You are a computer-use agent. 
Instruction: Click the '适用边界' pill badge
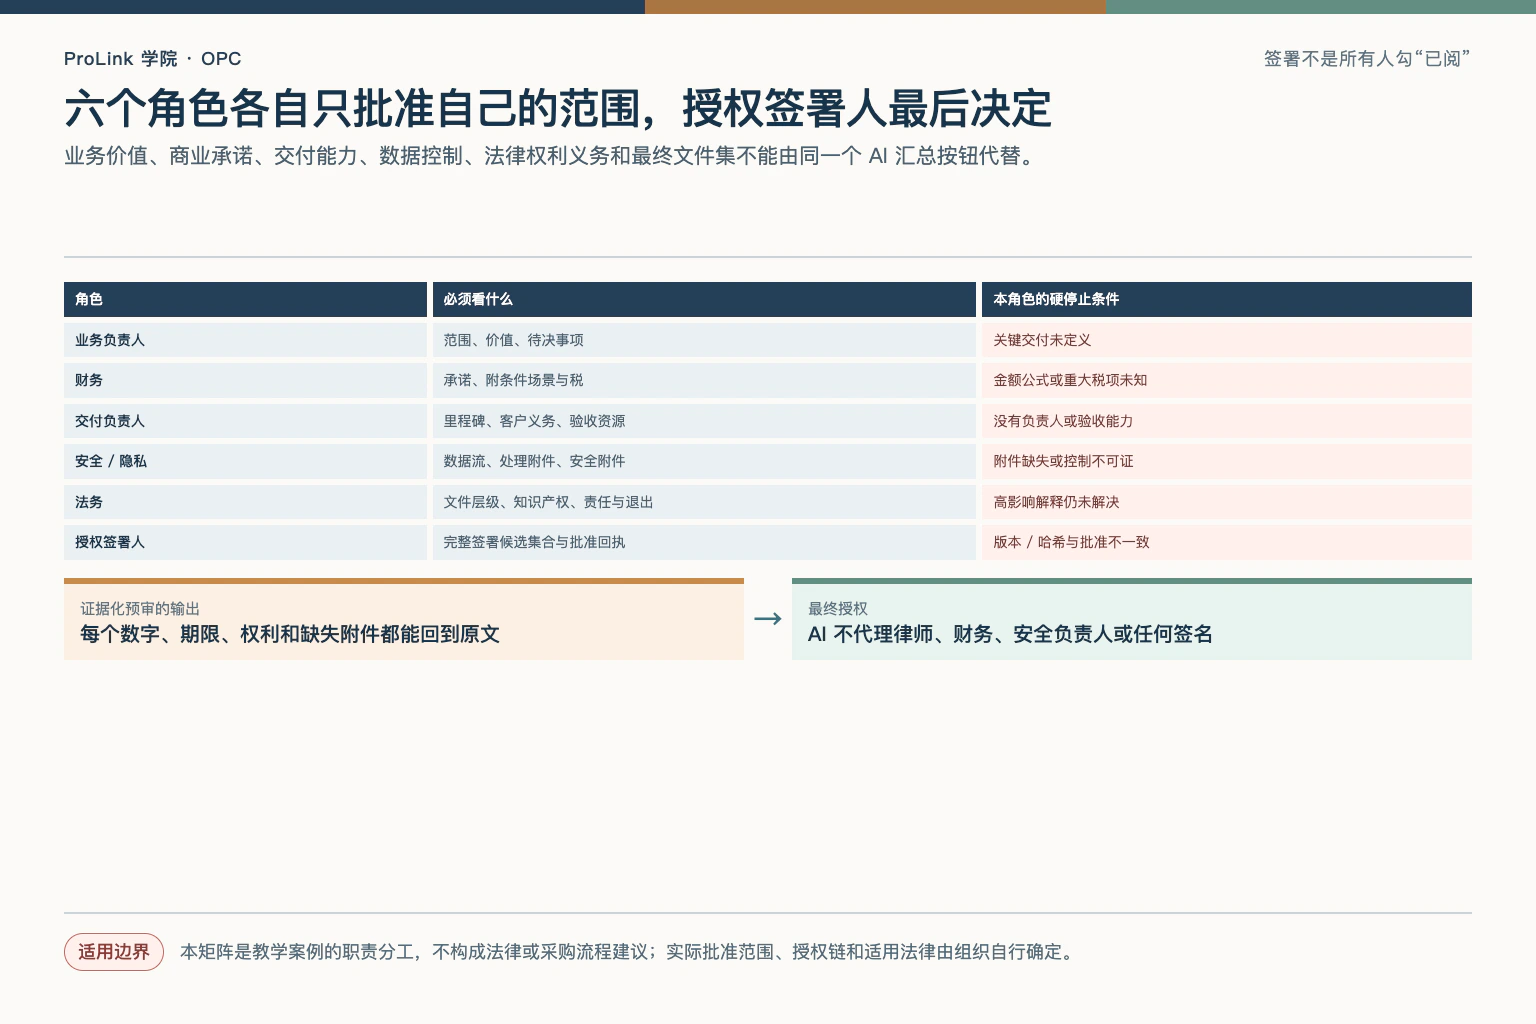tap(114, 952)
